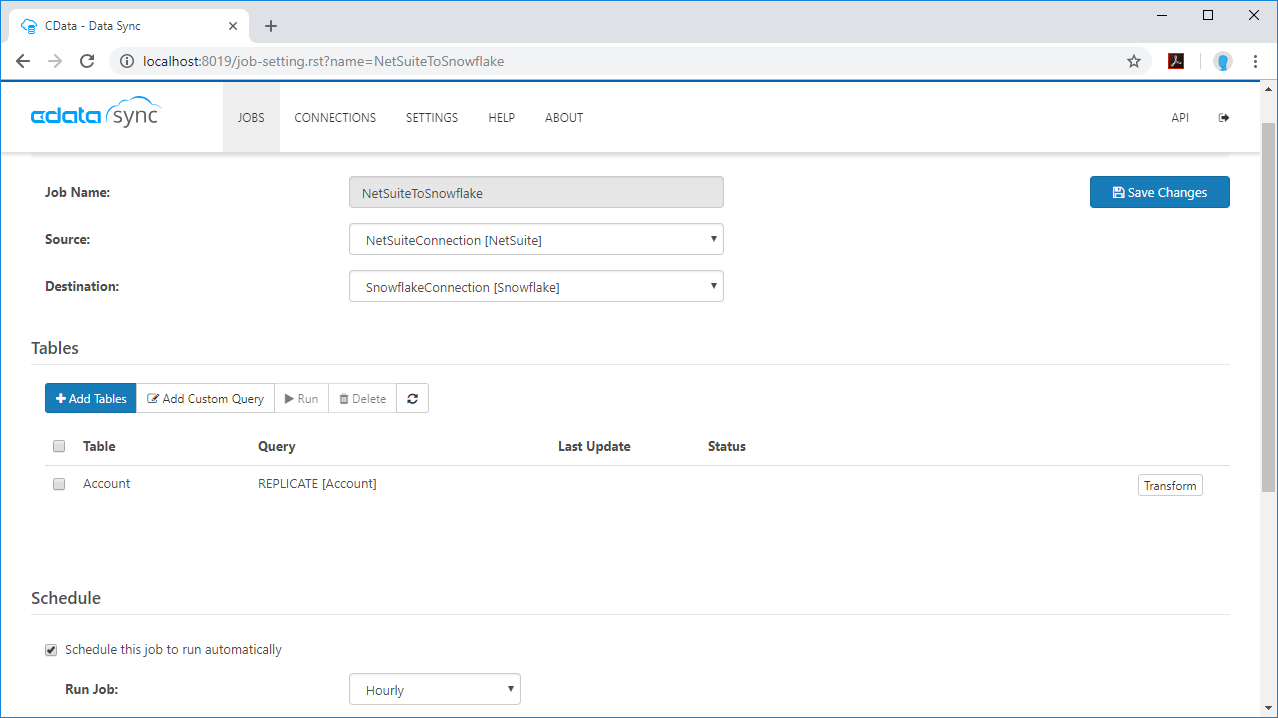This screenshot has width=1278, height=718.
Task: Check the Account table row checkbox
Action: click(59, 484)
